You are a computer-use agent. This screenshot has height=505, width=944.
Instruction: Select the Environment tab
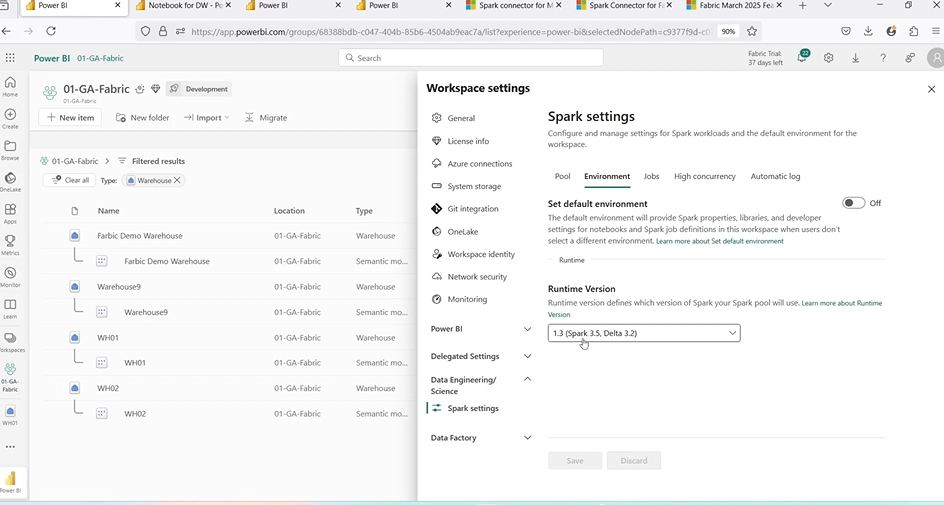click(x=607, y=176)
